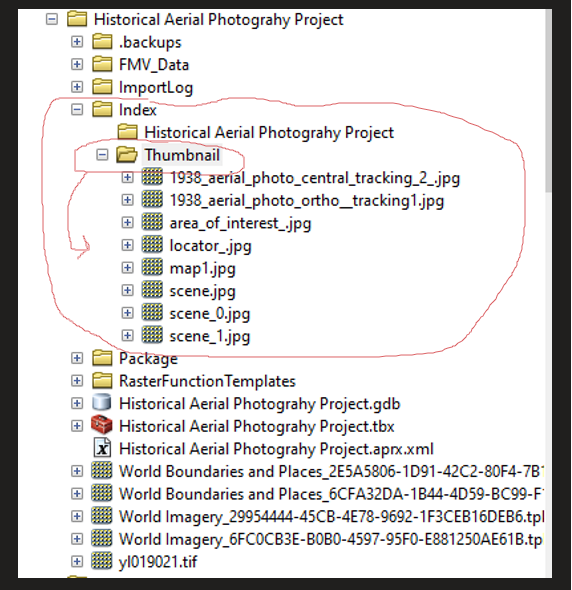Expand 1938_aerial_photo_central_tracking_2_.jpg raster bands

[x=127, y=177]
